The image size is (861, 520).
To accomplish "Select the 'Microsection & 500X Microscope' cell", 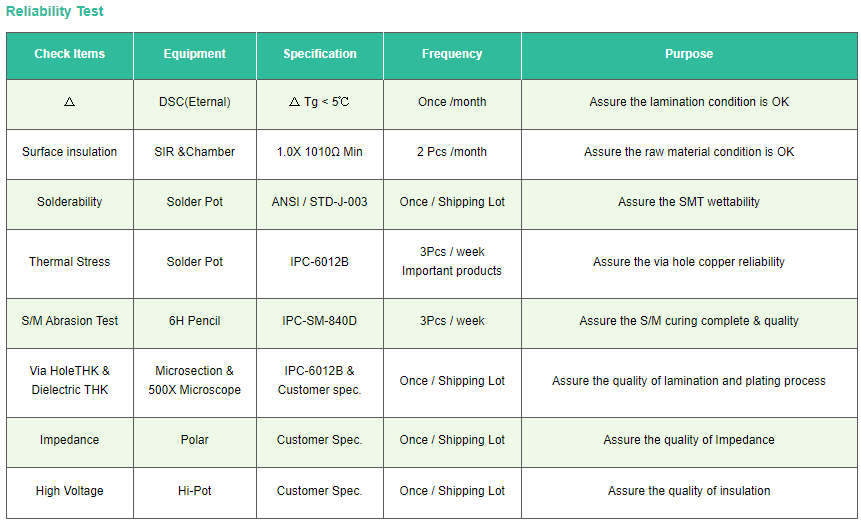I will click(195, 380).
